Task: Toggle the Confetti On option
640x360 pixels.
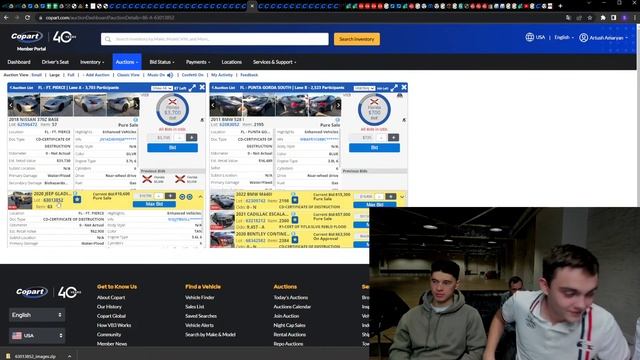Action: click(192, 75)
